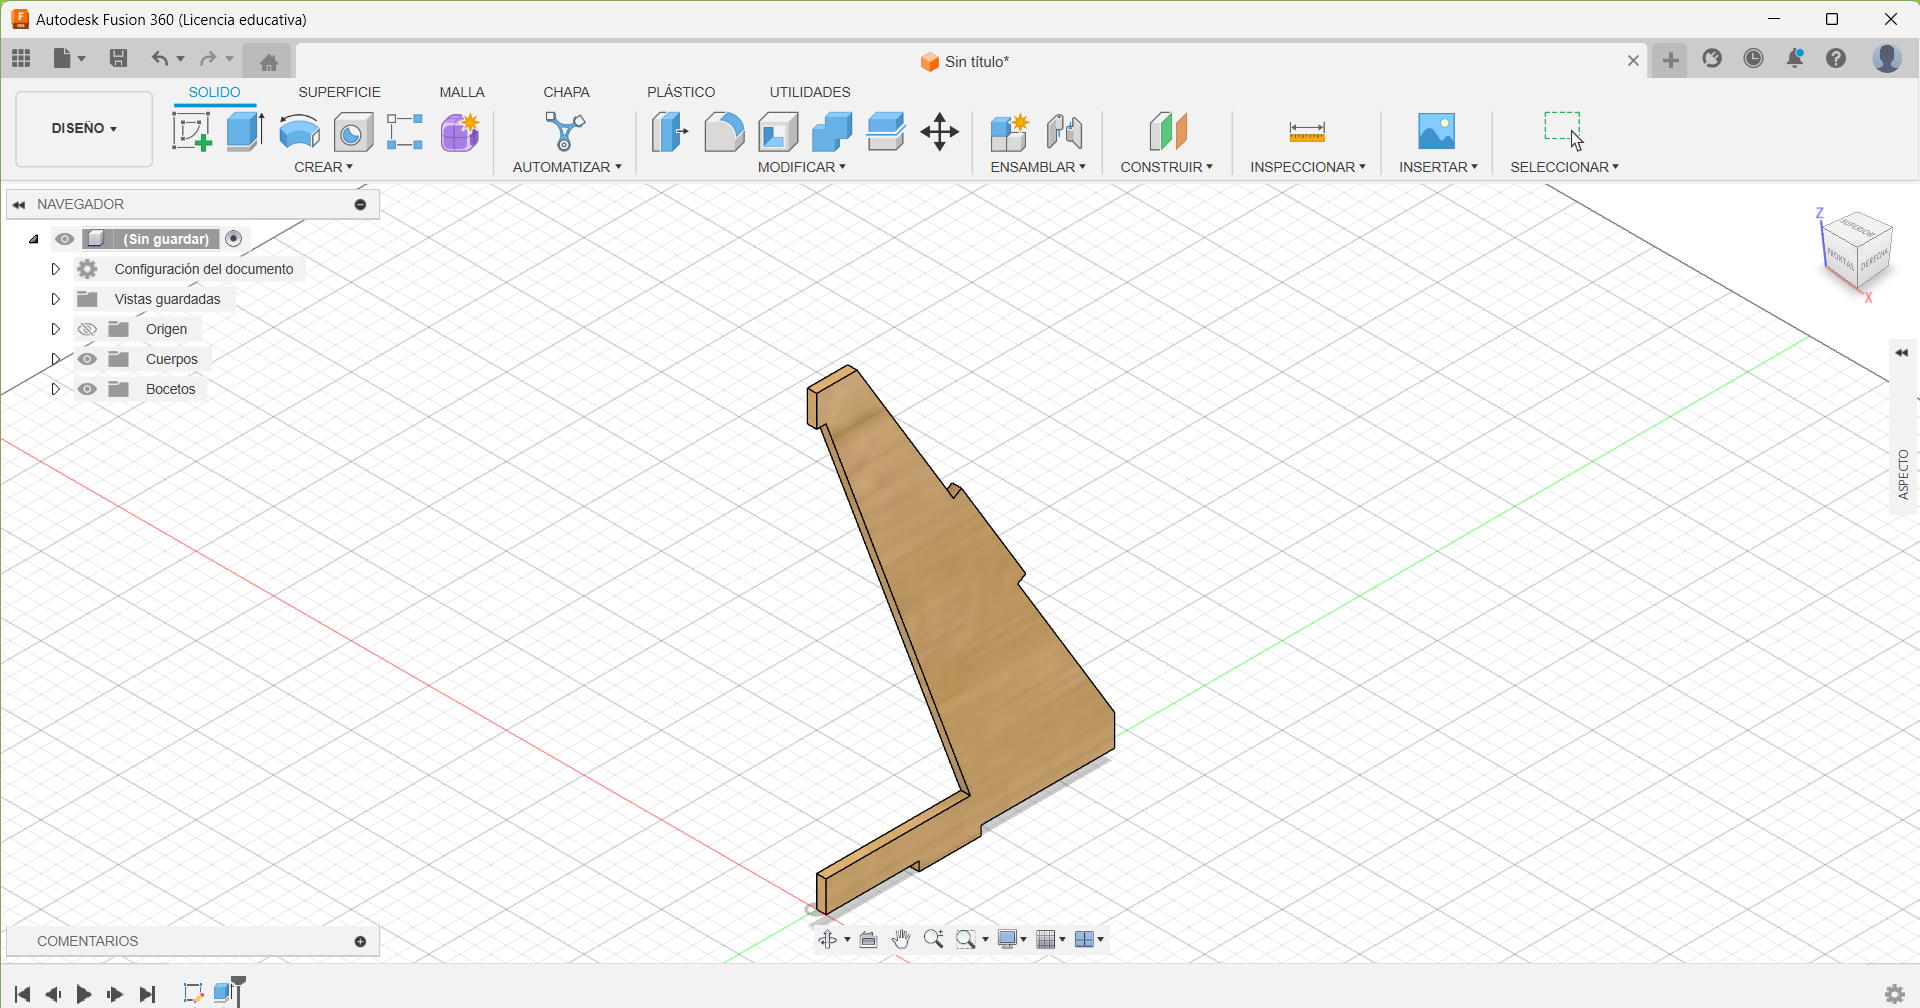
Task: Expand the Cuerpos node
Action: (x=55, y=359)
